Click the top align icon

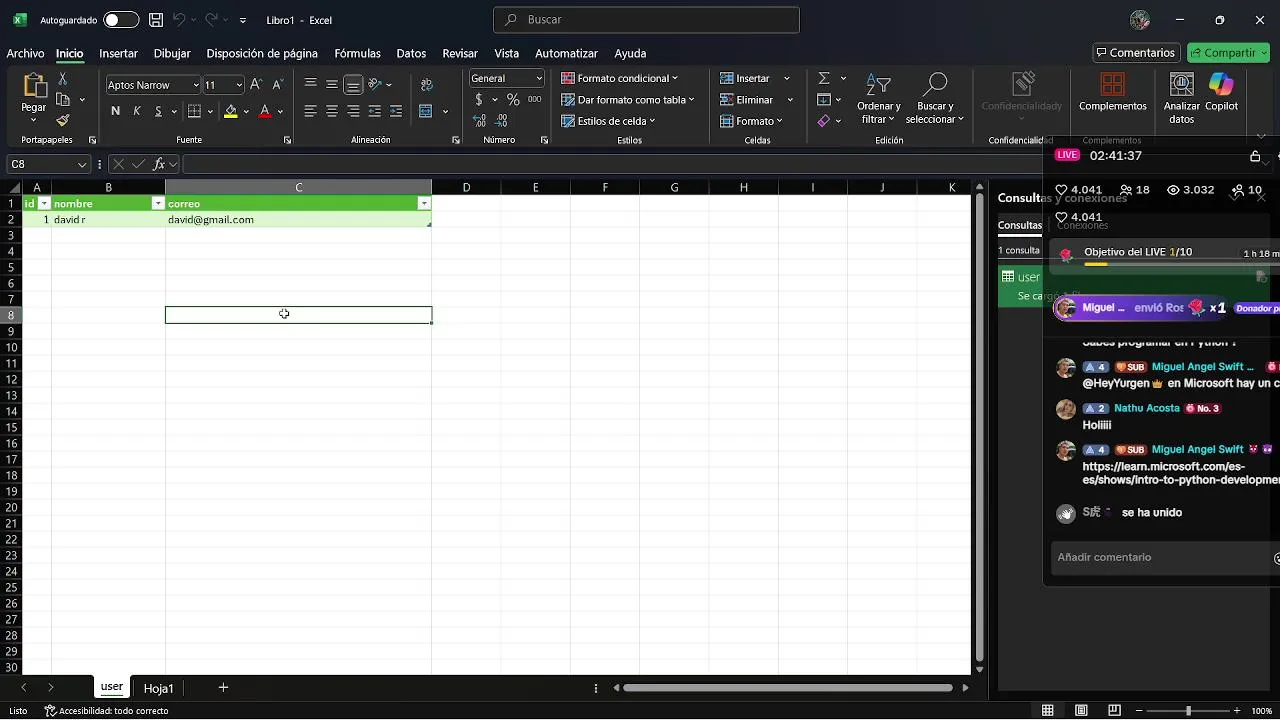tap(310, 84)
